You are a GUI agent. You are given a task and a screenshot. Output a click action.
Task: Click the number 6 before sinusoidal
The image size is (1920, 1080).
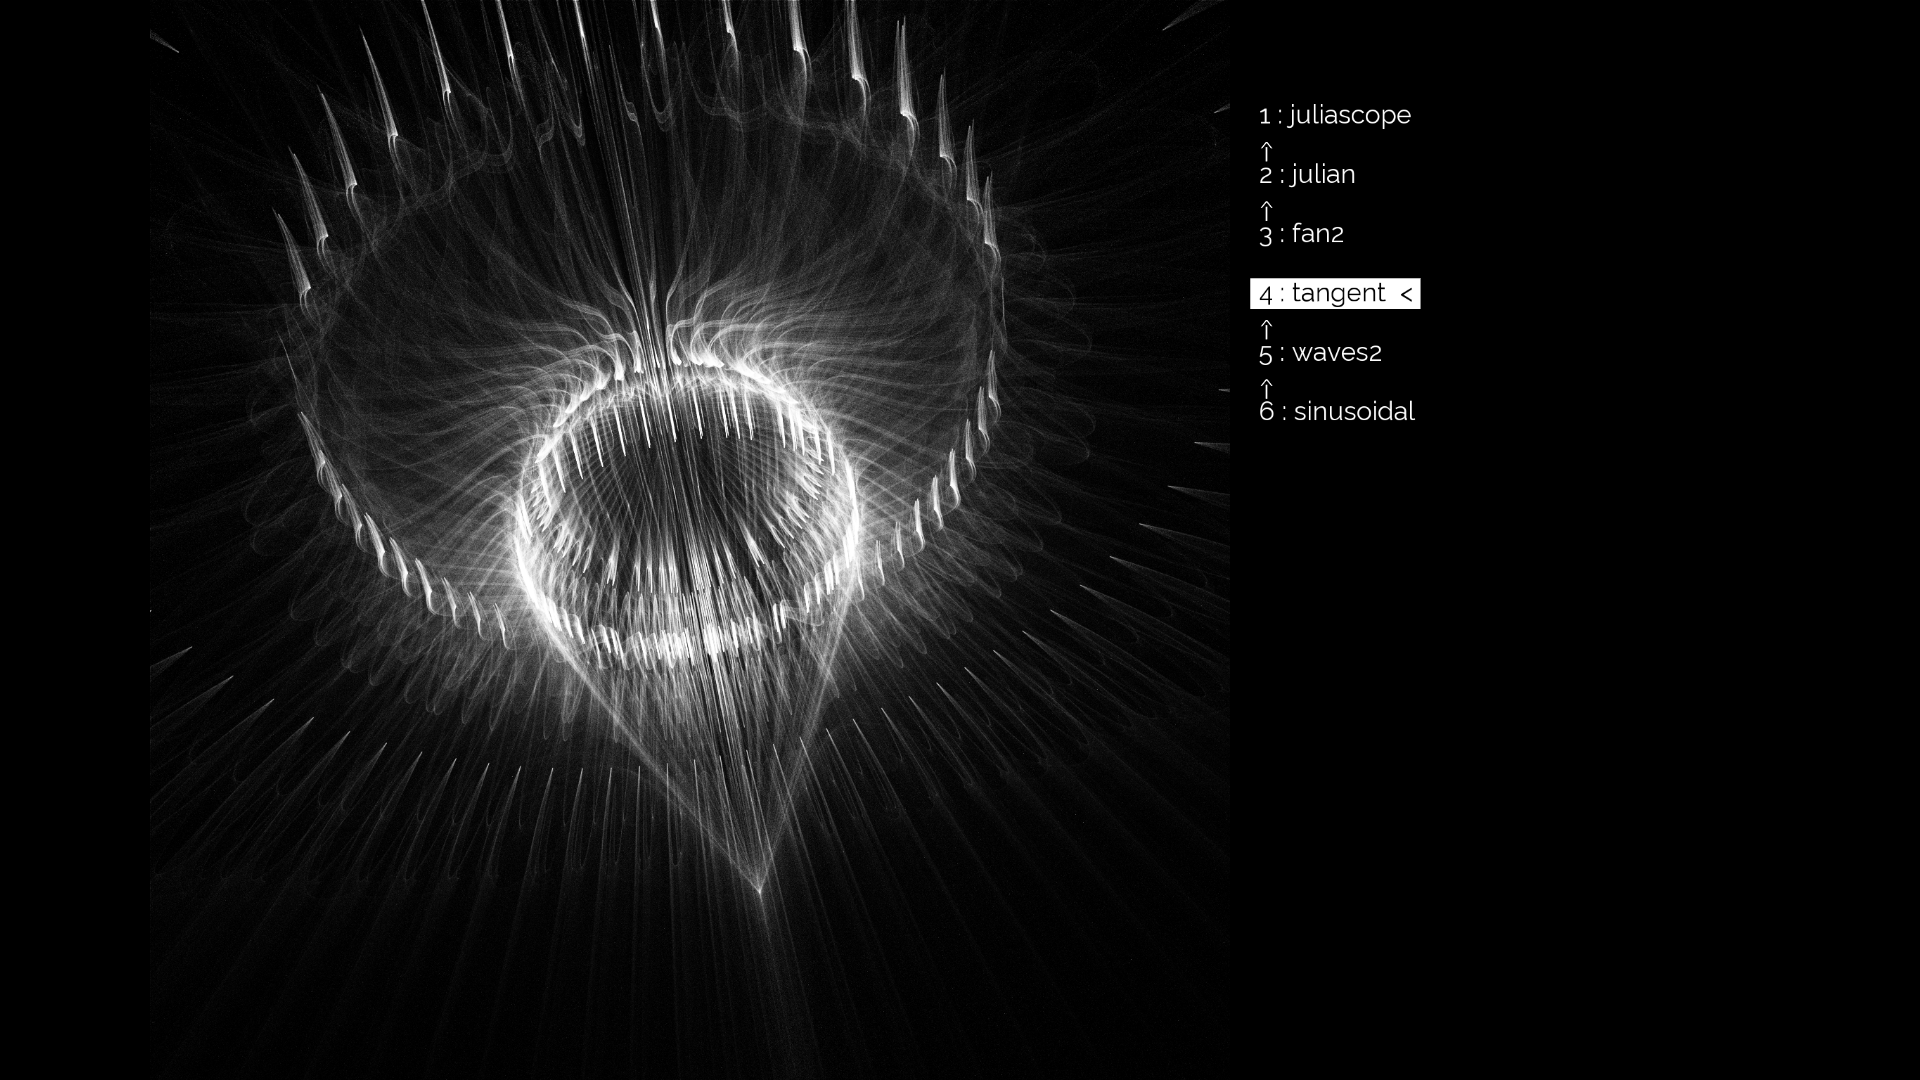pos(1266,412)
